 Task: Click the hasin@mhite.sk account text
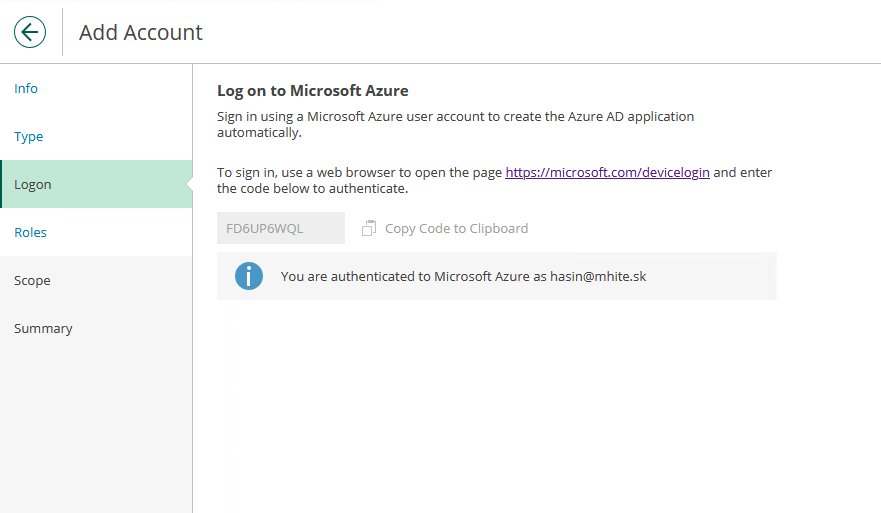pos(598,276)
